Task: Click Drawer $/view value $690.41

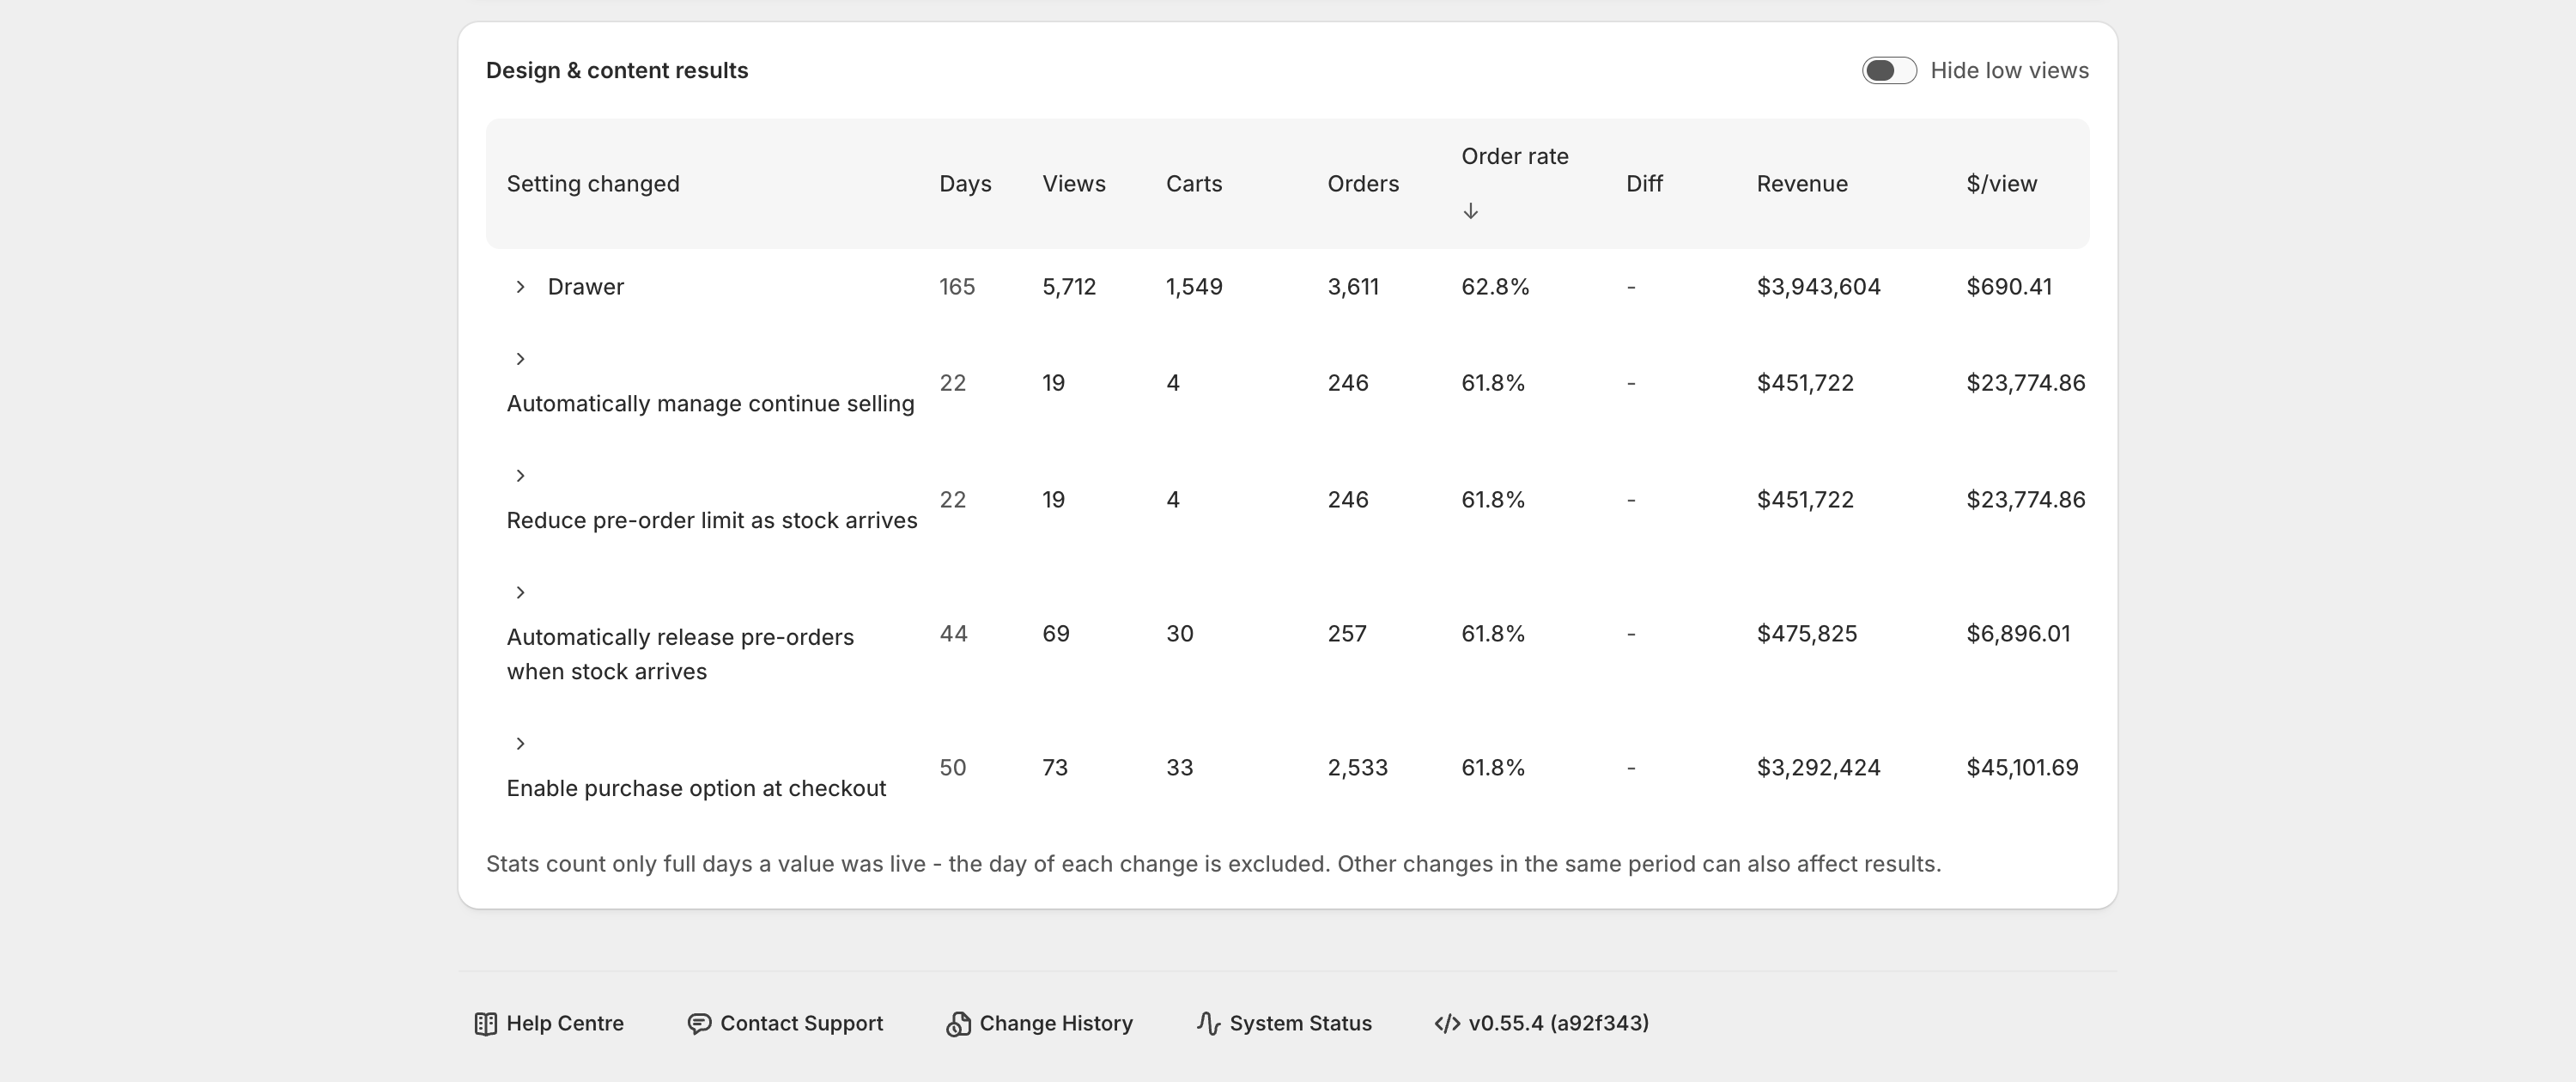Action: 2009,287
